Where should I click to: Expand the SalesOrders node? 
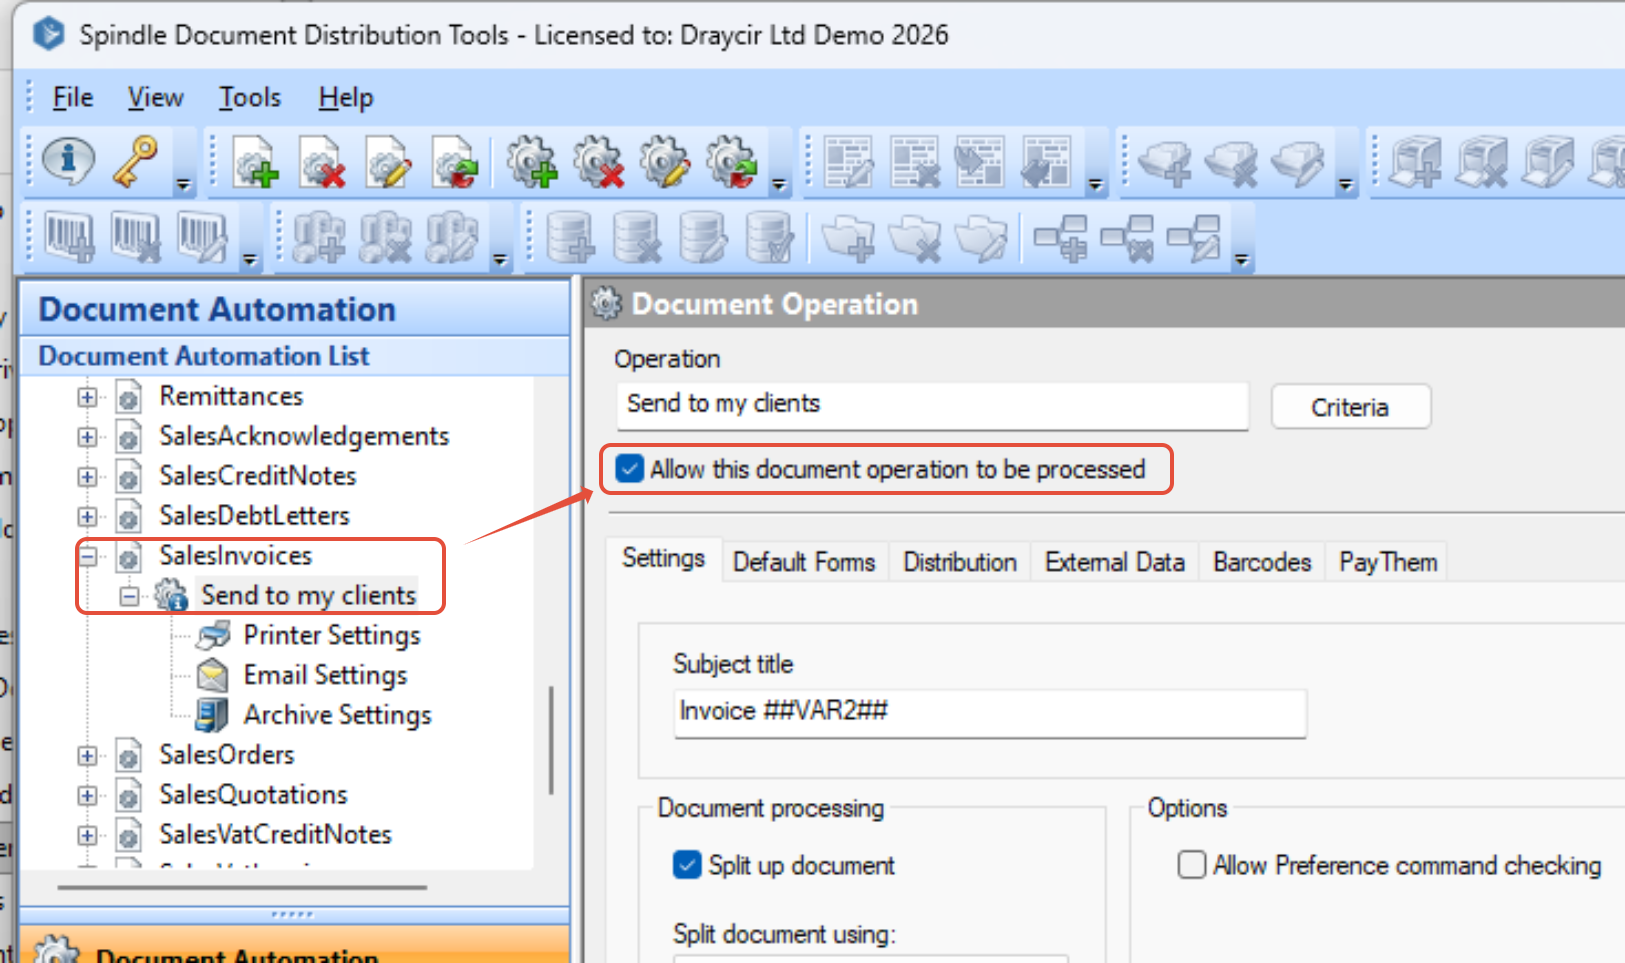point(87,756)
